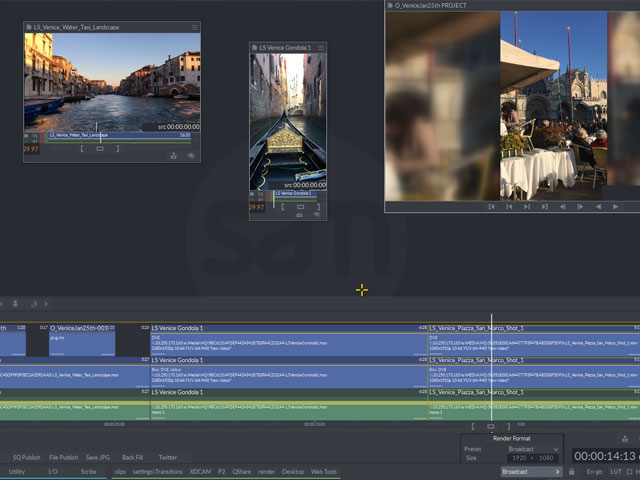Screen dimensions: 640x480
Task: Click eye view icon in Gondola viewer
Action: [316, 215]
